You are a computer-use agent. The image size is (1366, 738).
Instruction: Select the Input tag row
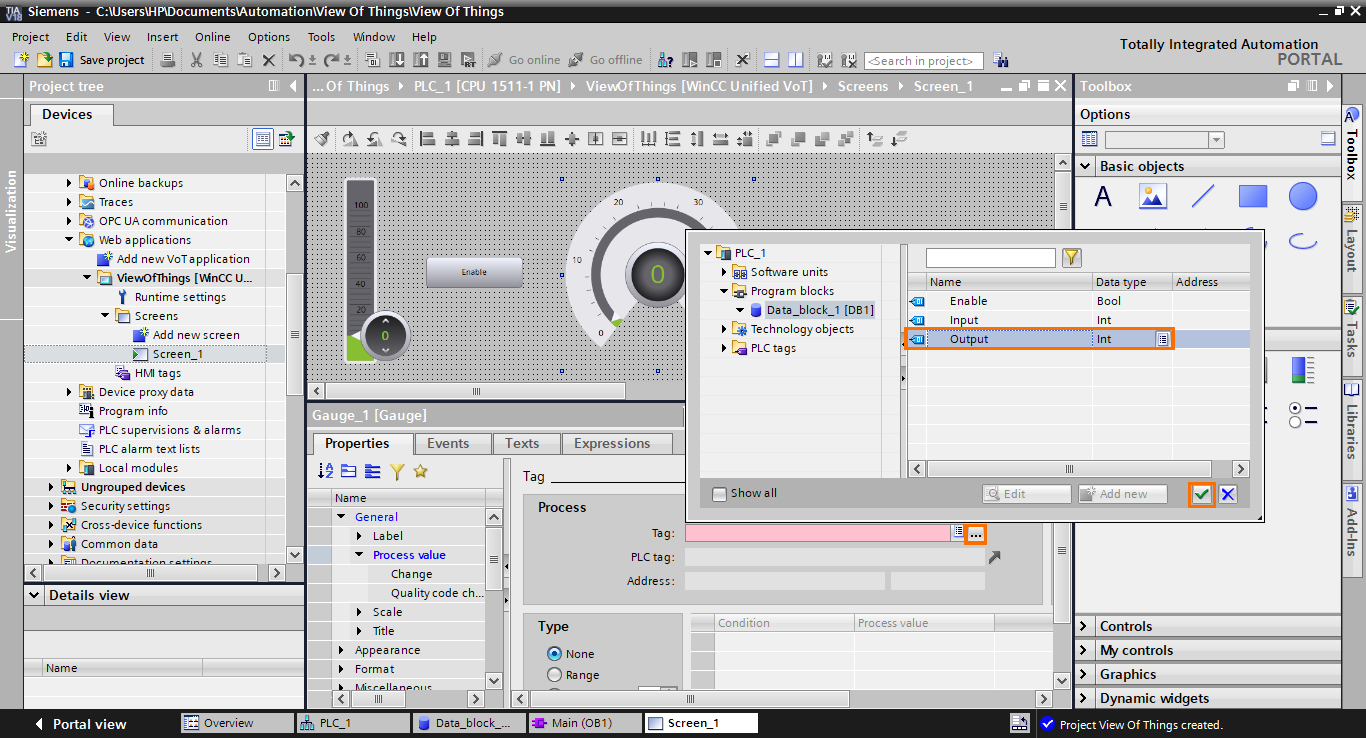point(1078,320)
